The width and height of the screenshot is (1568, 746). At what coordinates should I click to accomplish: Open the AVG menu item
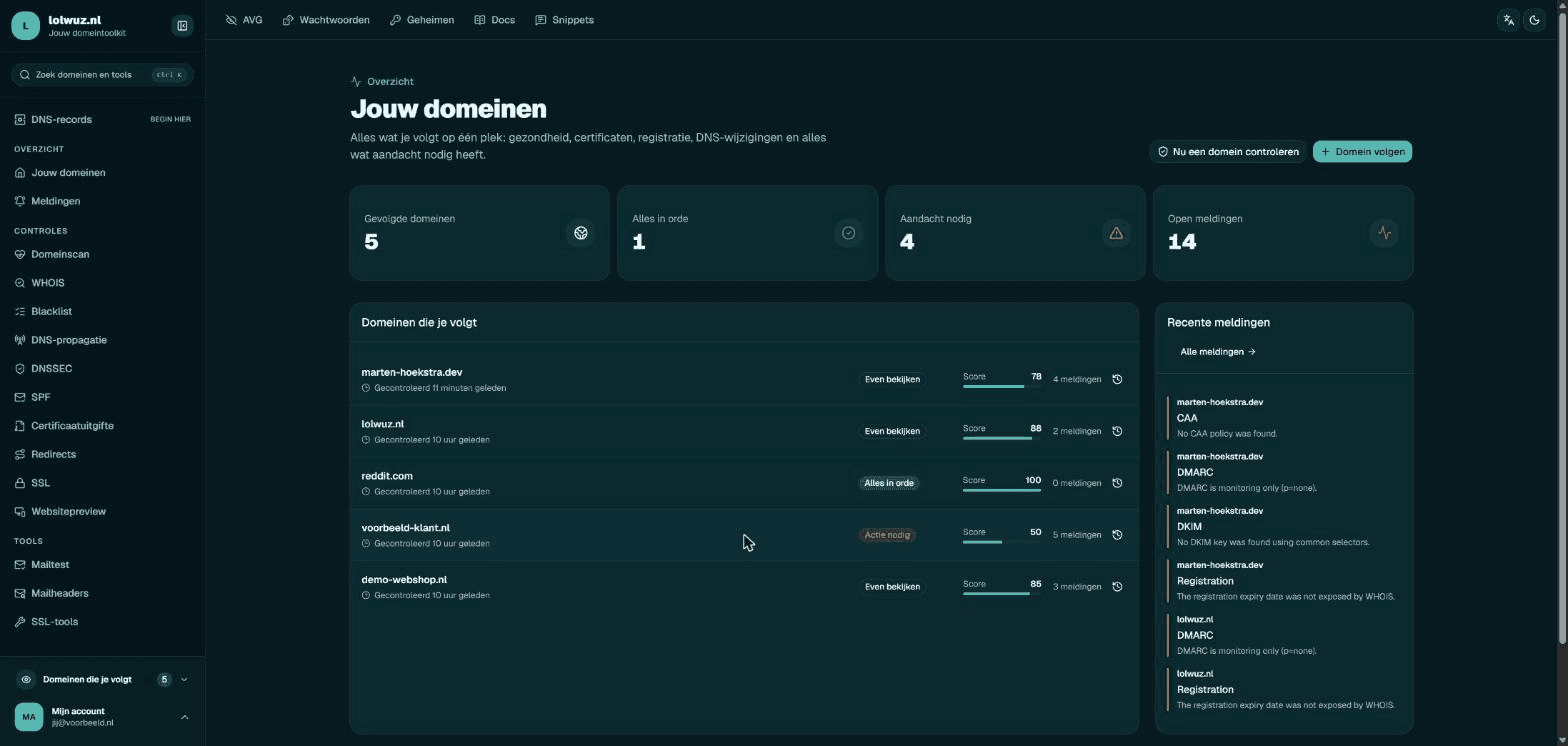244,20
